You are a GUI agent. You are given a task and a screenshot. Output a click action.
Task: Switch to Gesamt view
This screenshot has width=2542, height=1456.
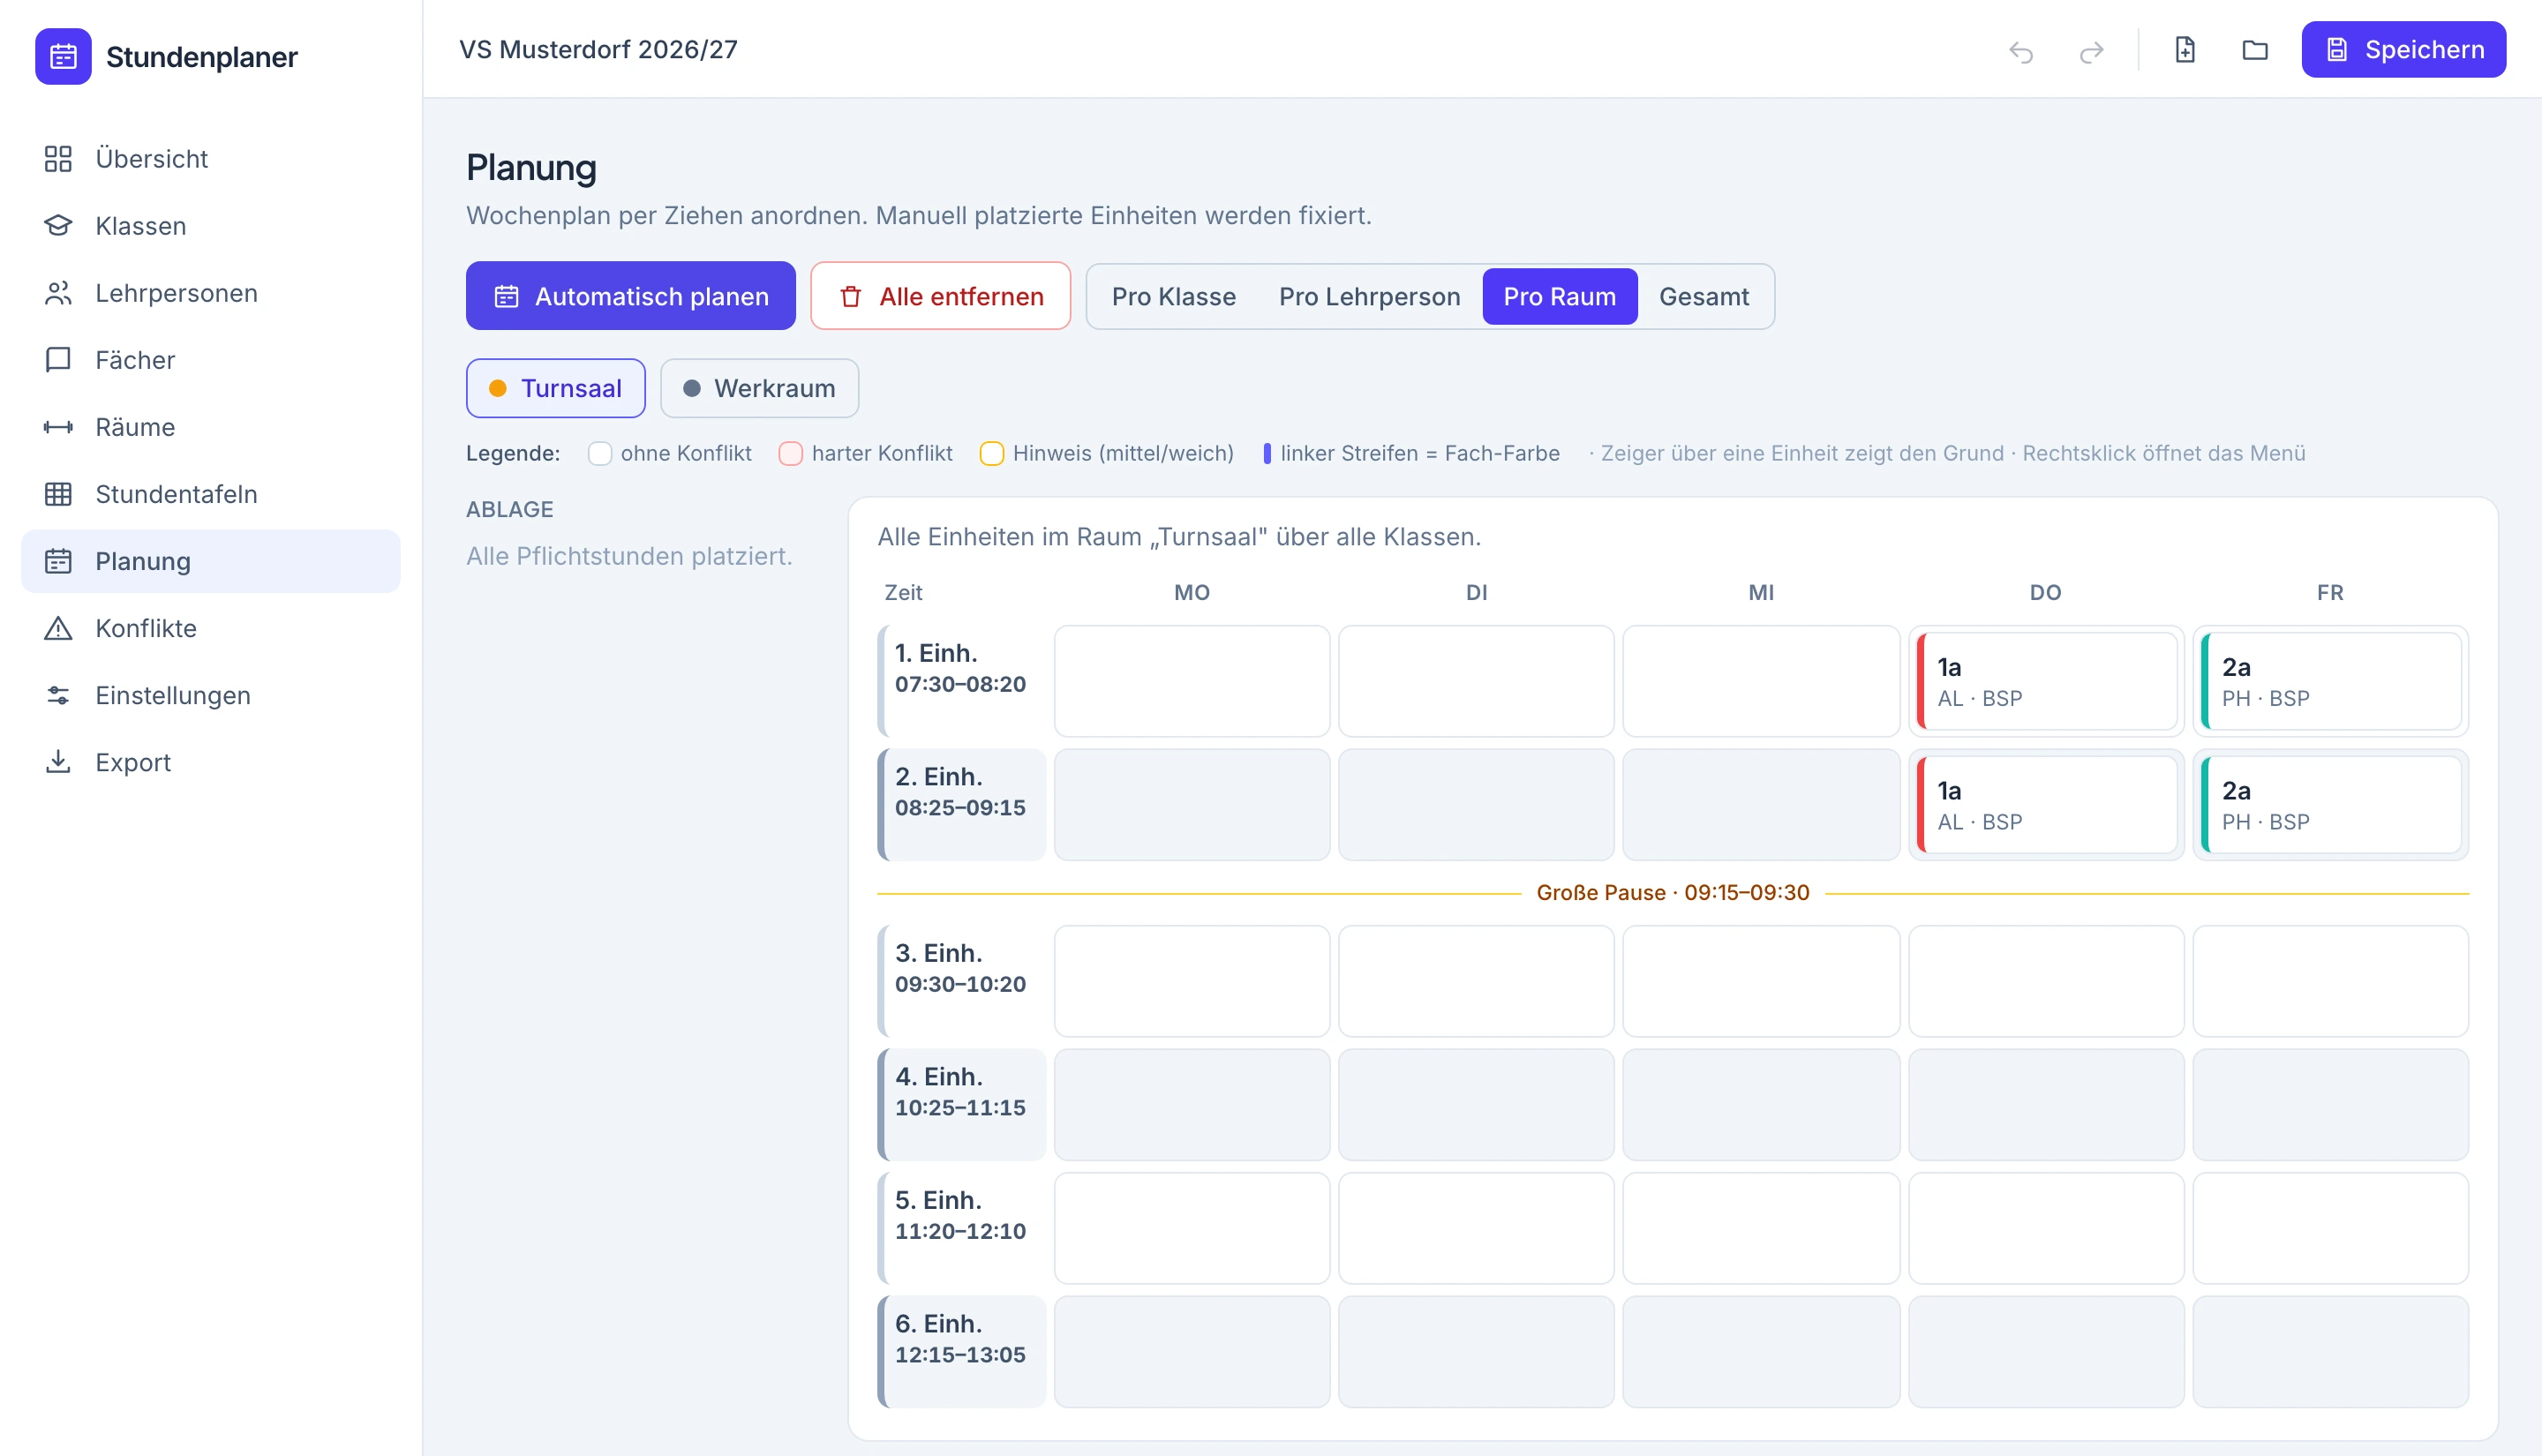coord(1704,297)
